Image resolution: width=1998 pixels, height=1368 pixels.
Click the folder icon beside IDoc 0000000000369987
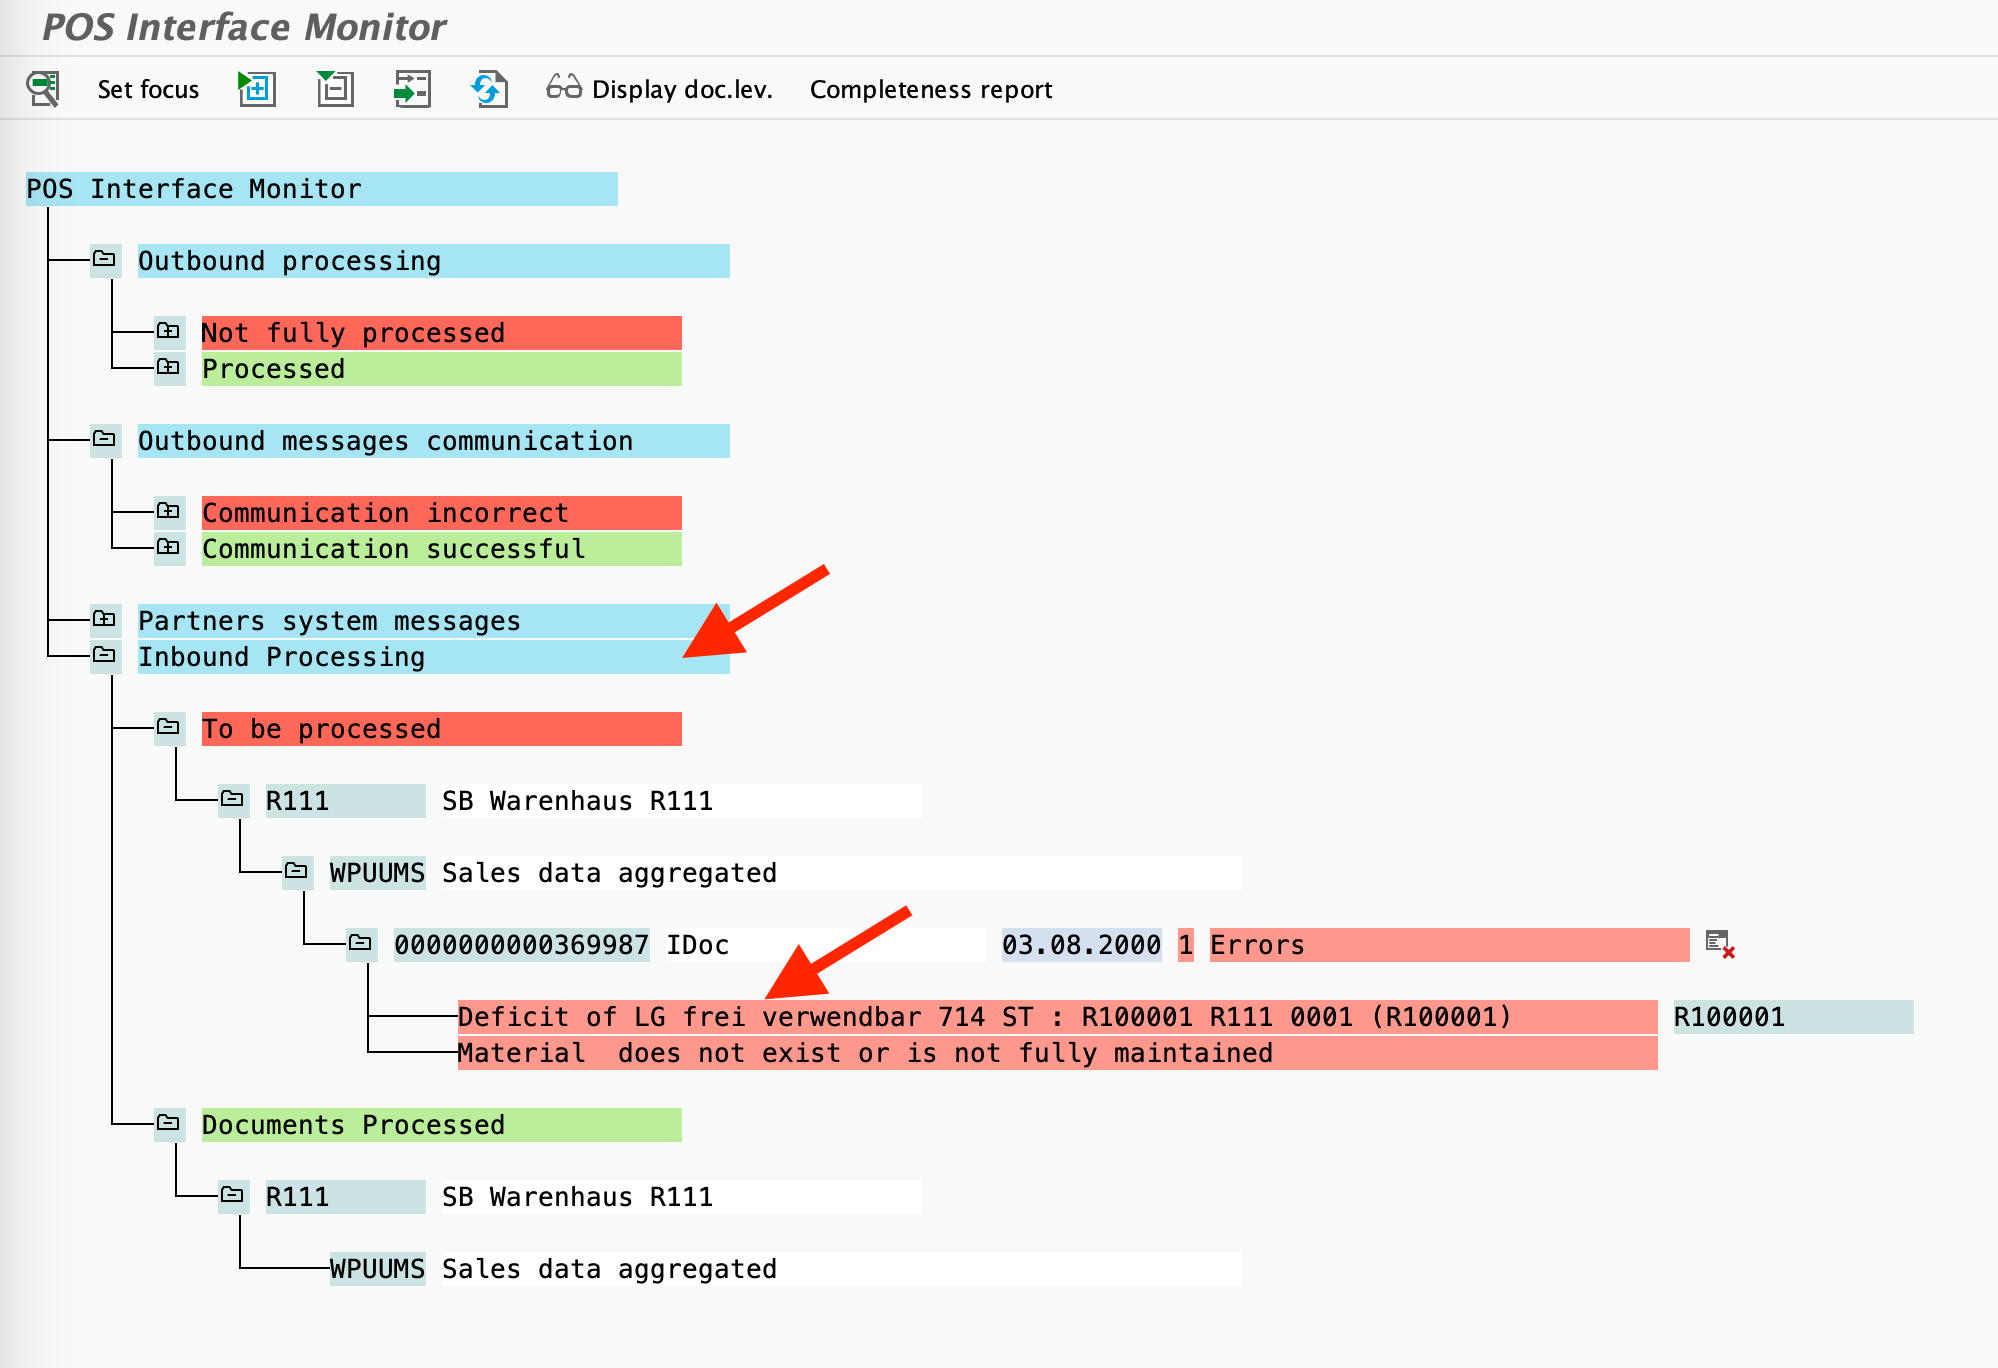pos(360,943)
